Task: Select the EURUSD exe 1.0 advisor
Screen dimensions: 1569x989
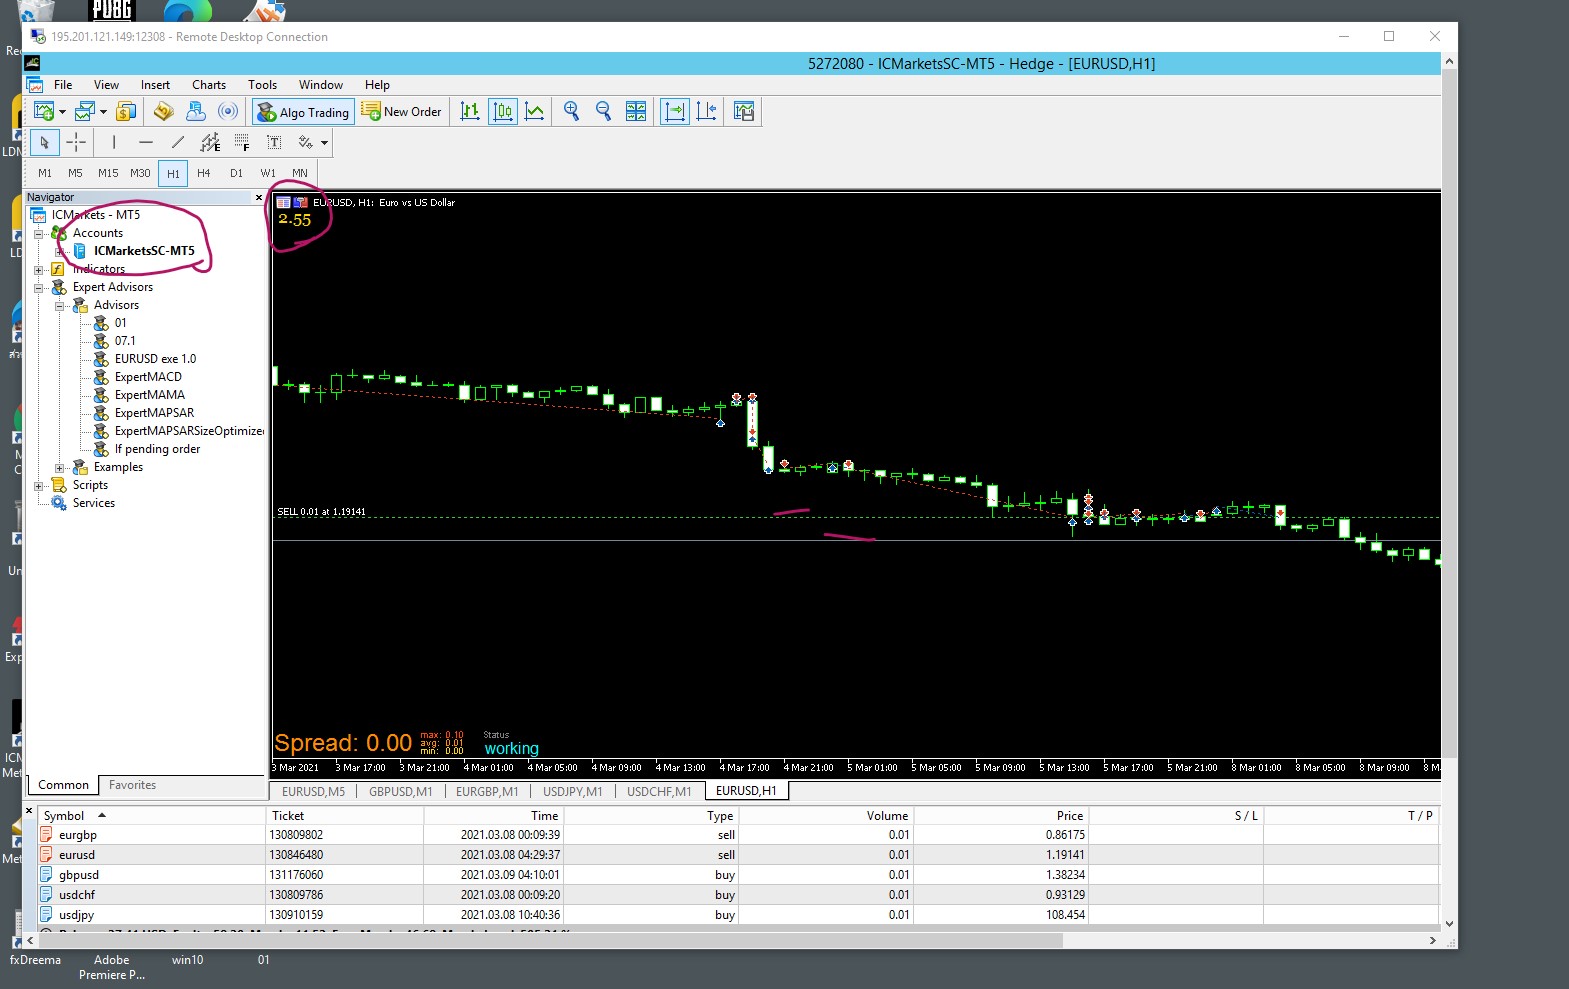Action: pos(155,359)
